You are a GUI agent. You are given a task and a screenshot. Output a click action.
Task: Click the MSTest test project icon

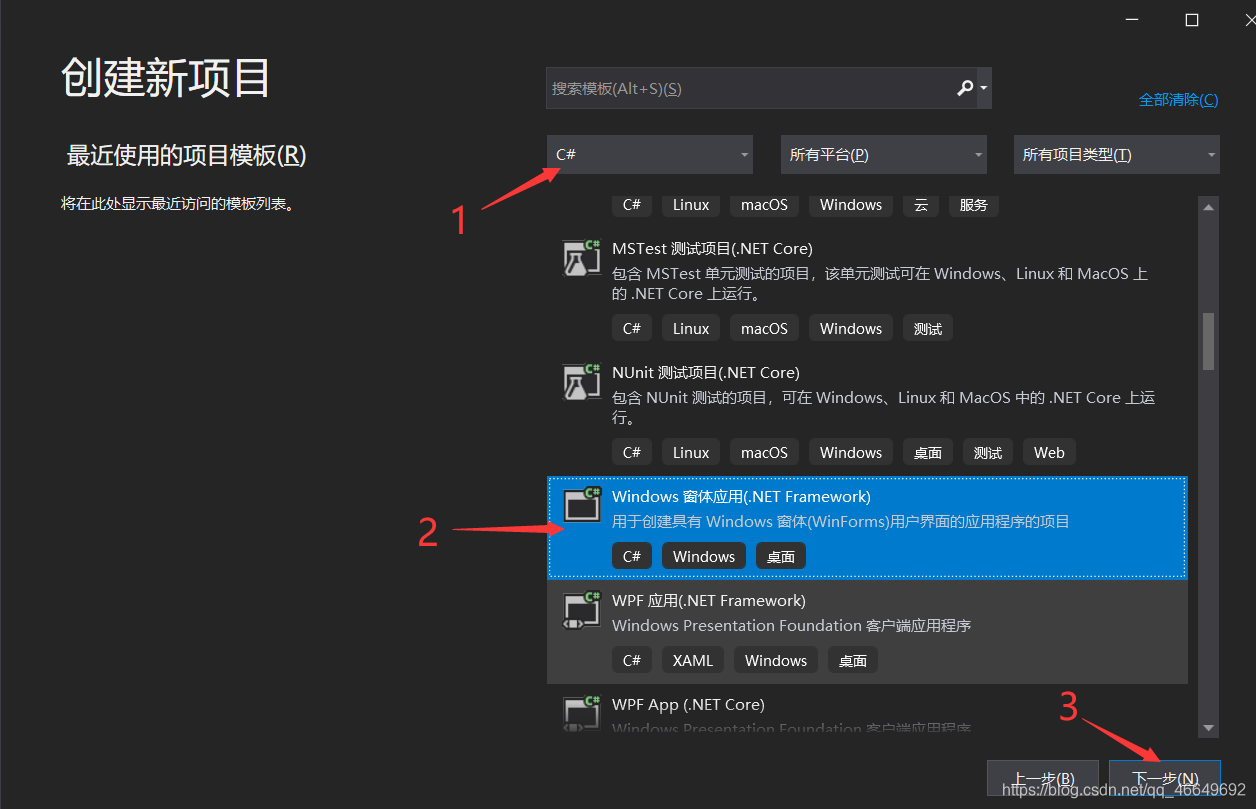(581, 257)
